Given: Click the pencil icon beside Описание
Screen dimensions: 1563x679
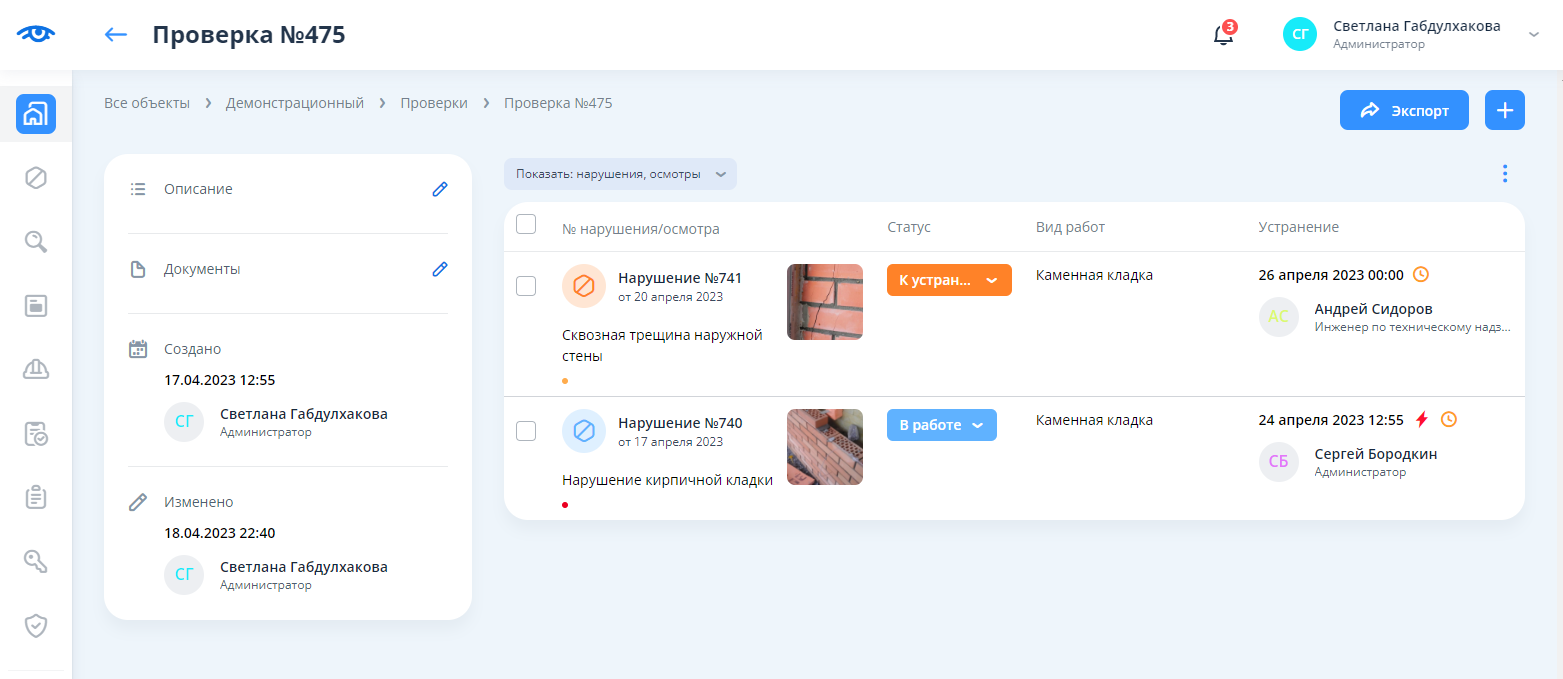Looking at the screenshot, I should tap(440, 189).
